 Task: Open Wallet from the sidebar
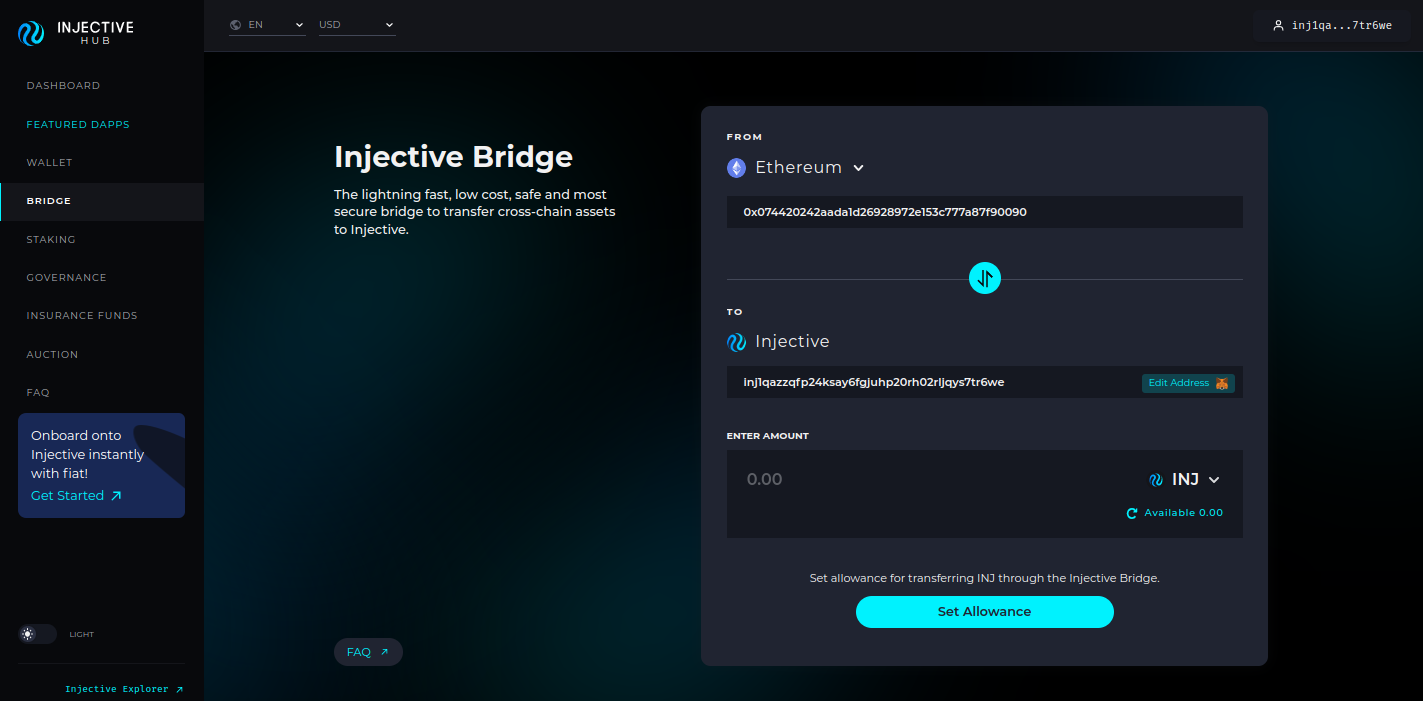(x=49, y=163)
